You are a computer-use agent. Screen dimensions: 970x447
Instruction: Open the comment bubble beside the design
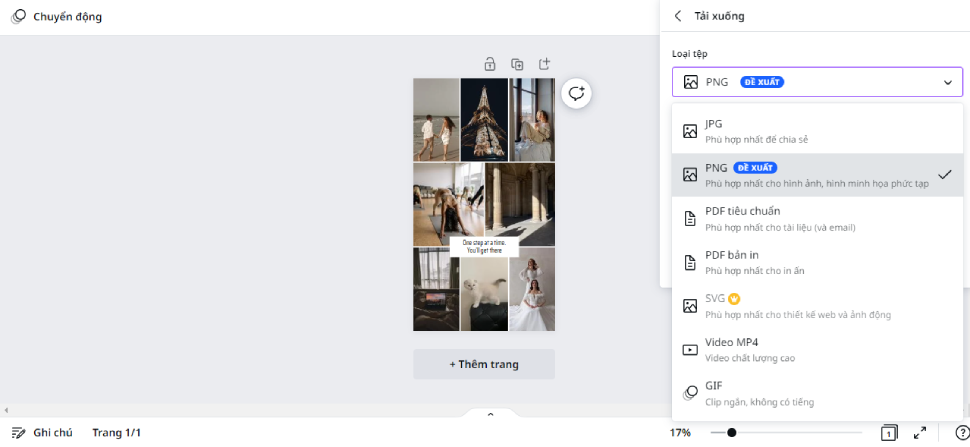tap(576, 93)
